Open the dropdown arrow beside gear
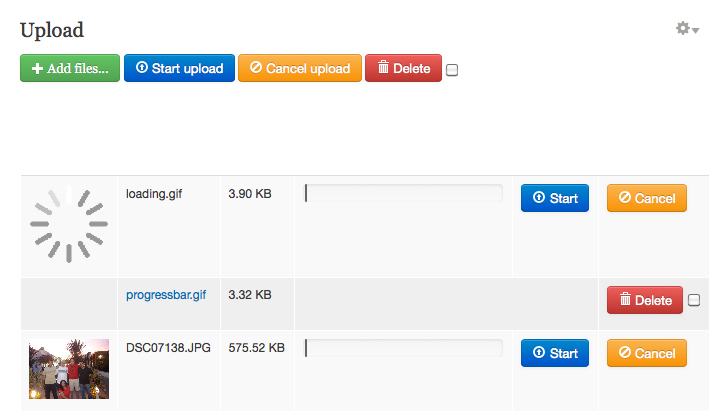The width and height of the screenshot is (720, 418). click(696, 30)
